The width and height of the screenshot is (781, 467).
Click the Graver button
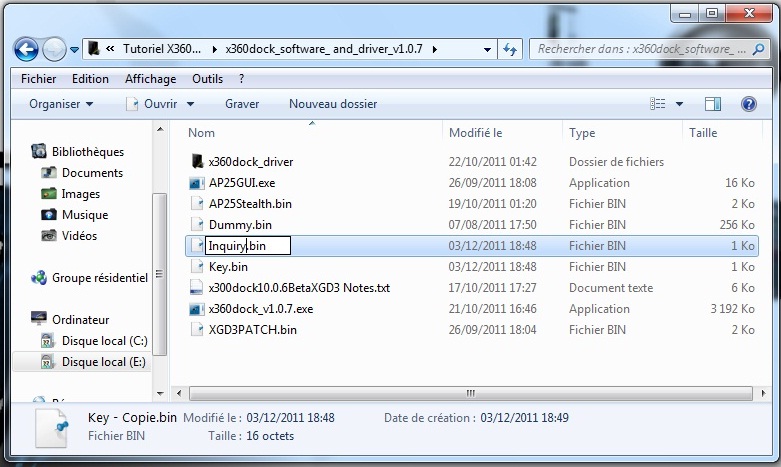click(242, 104)
